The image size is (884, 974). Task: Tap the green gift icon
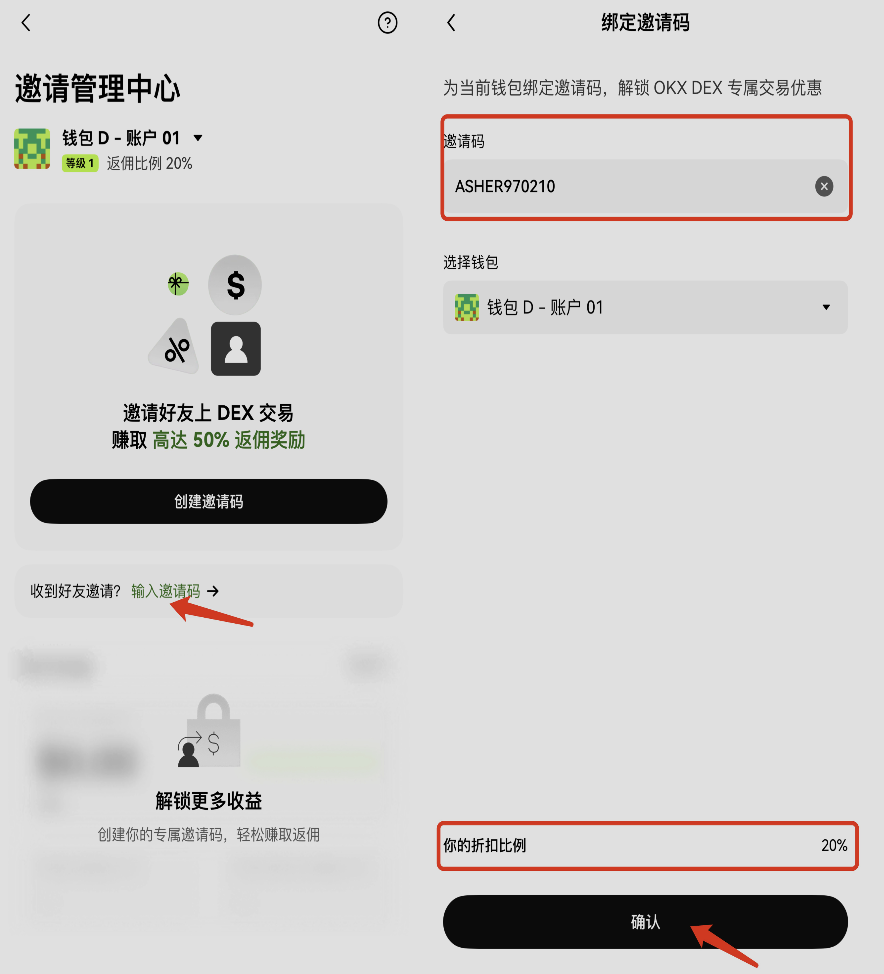click(178, 284)
